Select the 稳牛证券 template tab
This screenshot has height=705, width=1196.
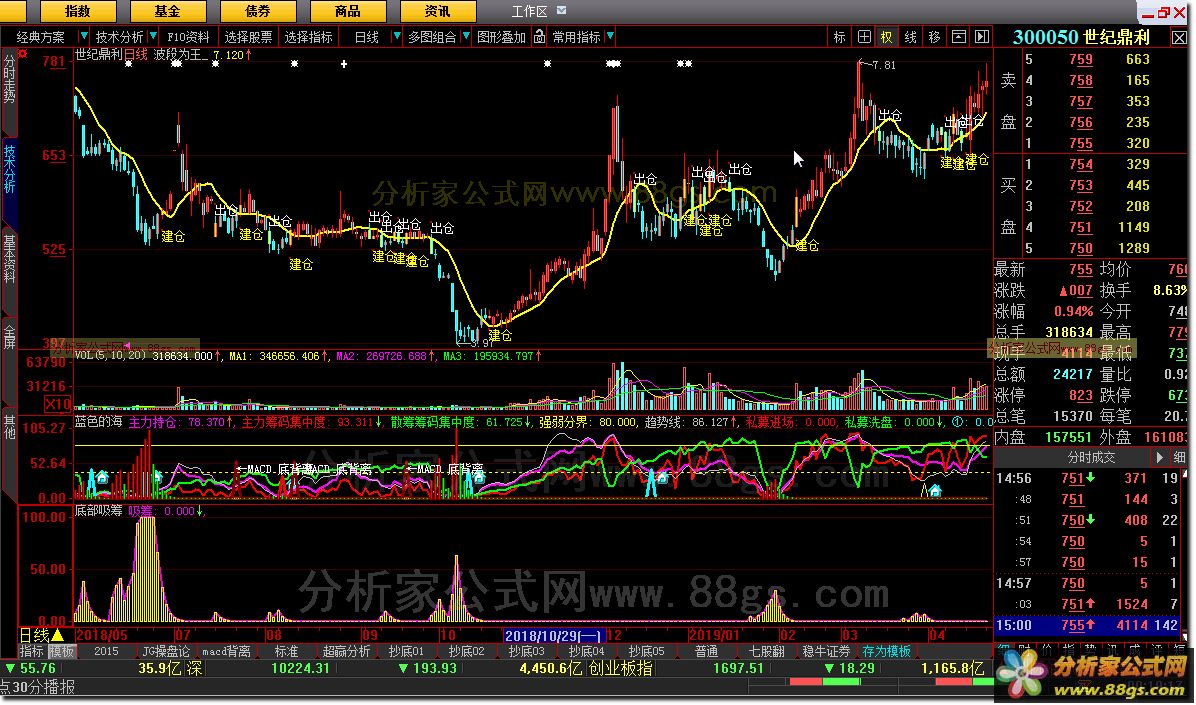tap(826, 652)
